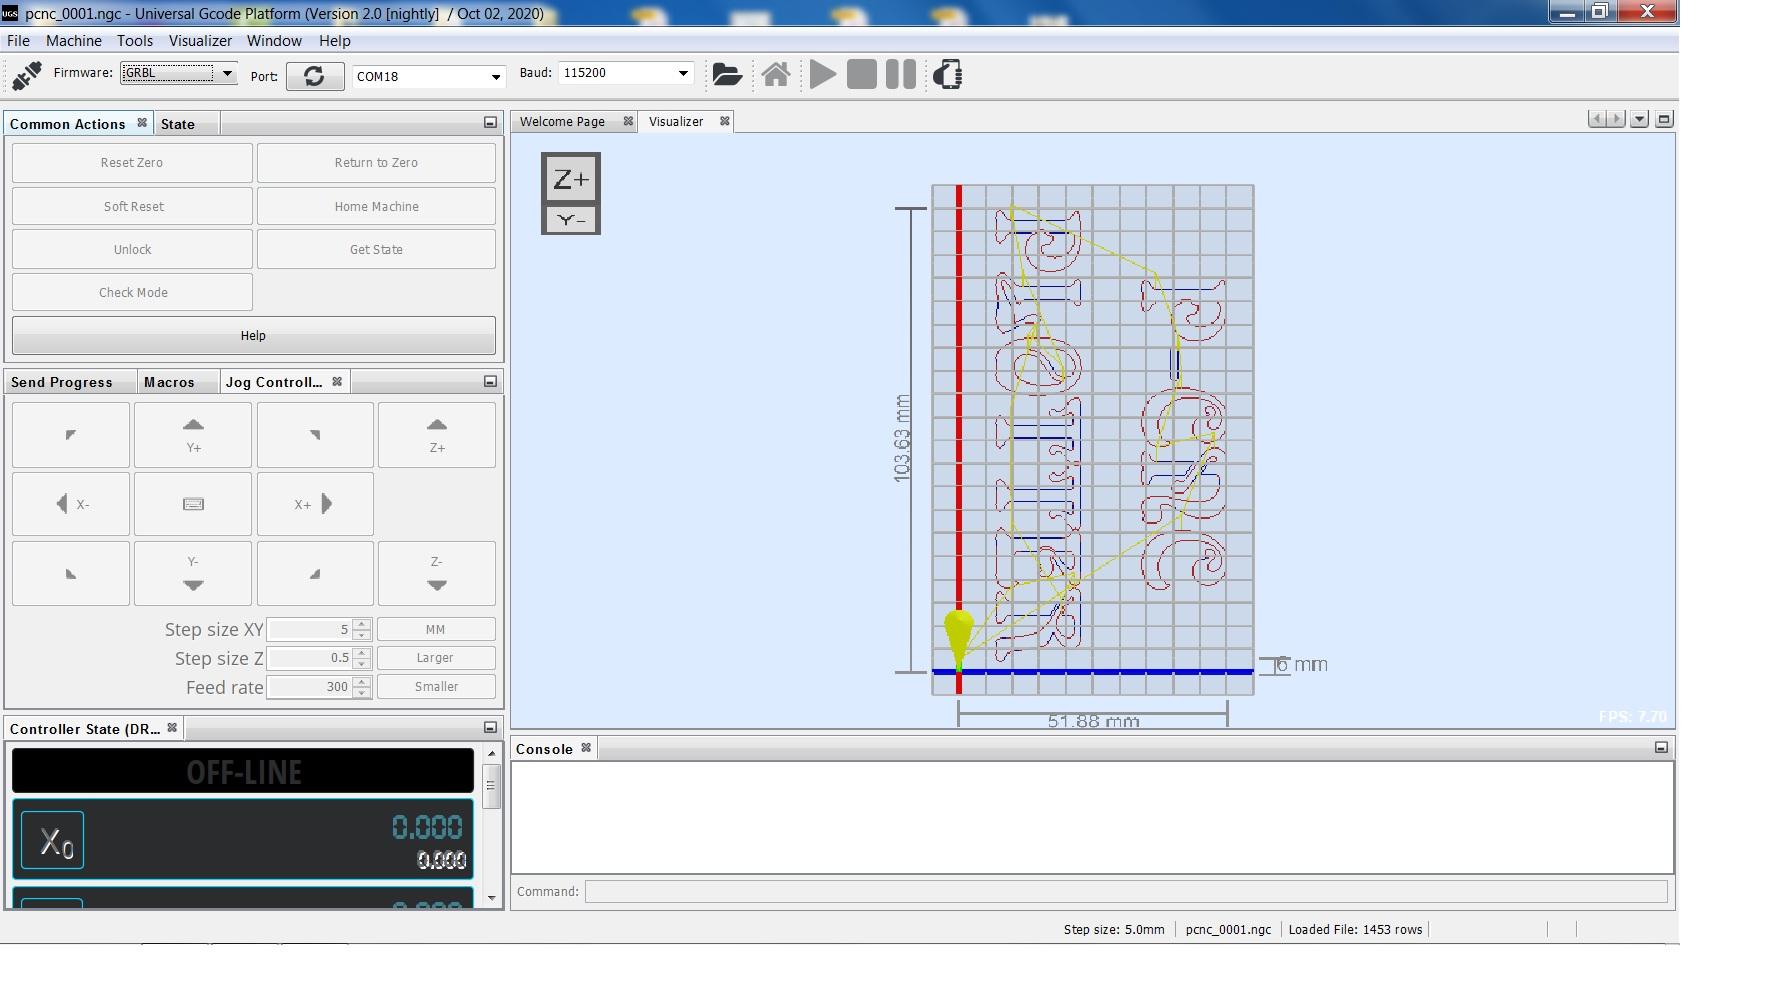Increase Feed rate stepper

point(362,682)
